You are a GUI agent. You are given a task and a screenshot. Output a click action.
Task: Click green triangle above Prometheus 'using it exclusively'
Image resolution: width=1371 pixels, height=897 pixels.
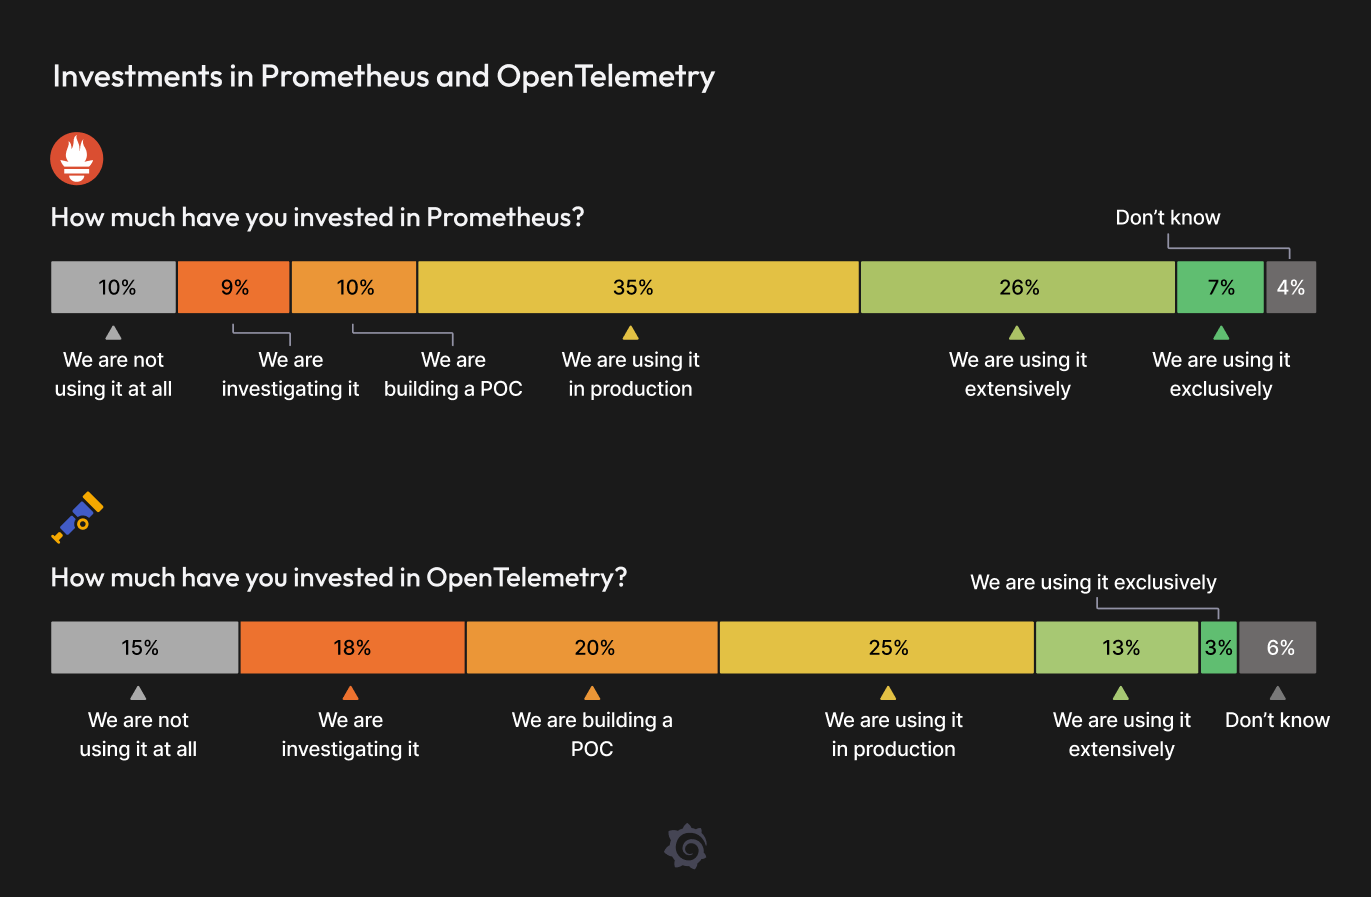pyautogui.click(x=1221, y=333)
